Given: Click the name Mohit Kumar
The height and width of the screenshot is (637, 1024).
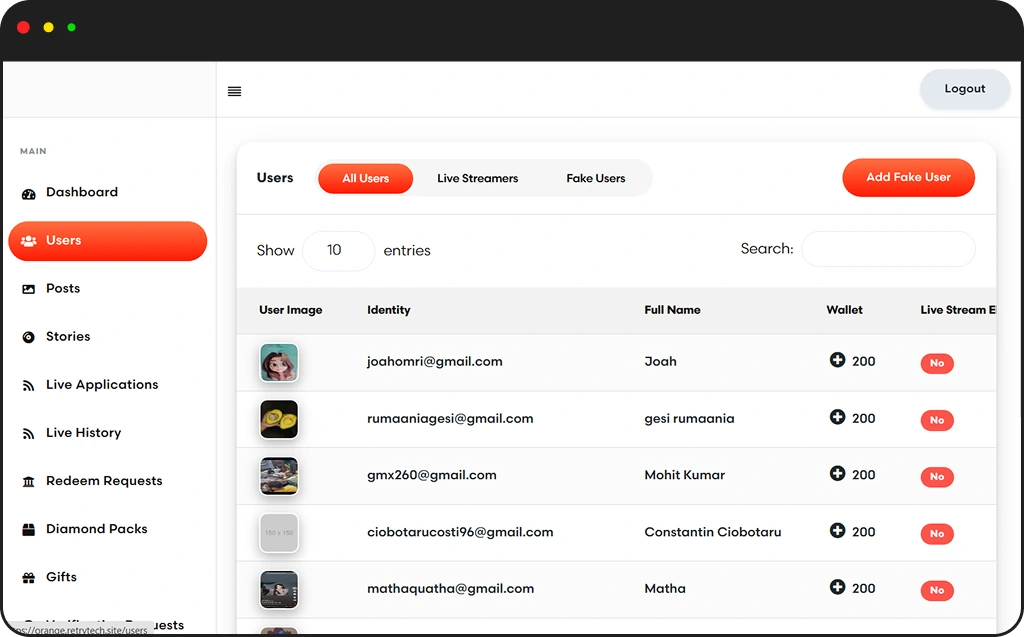Looking at the screenshot, I should click(684, 476).
